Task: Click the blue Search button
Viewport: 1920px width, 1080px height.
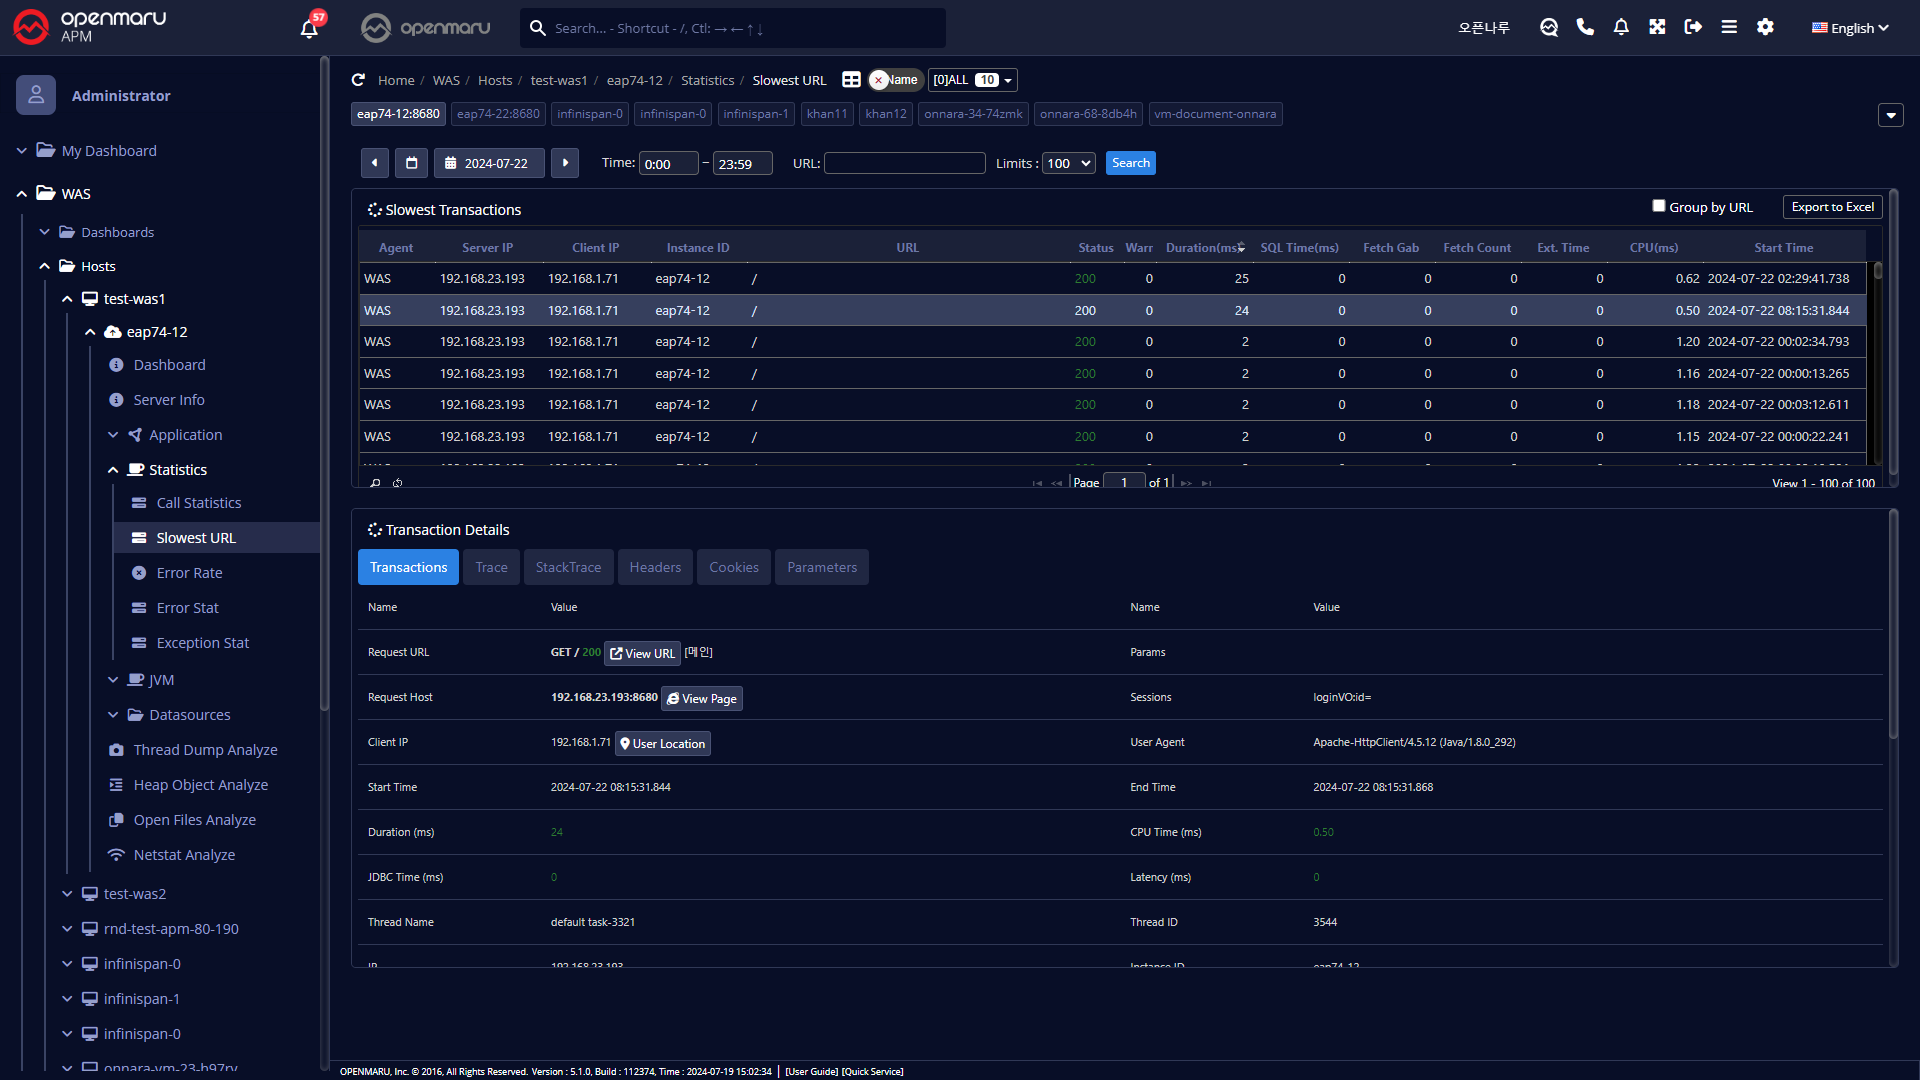Action: (1130, 163)
